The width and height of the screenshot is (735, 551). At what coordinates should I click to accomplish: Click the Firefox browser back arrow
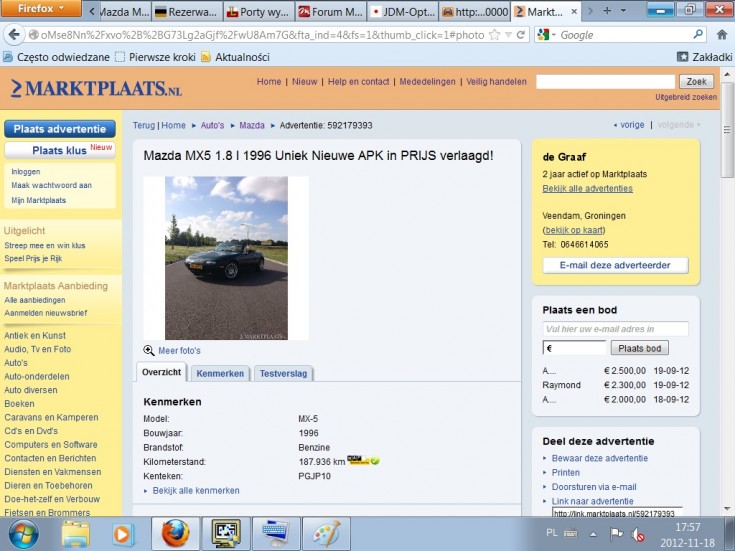click(x=14, y=35)
